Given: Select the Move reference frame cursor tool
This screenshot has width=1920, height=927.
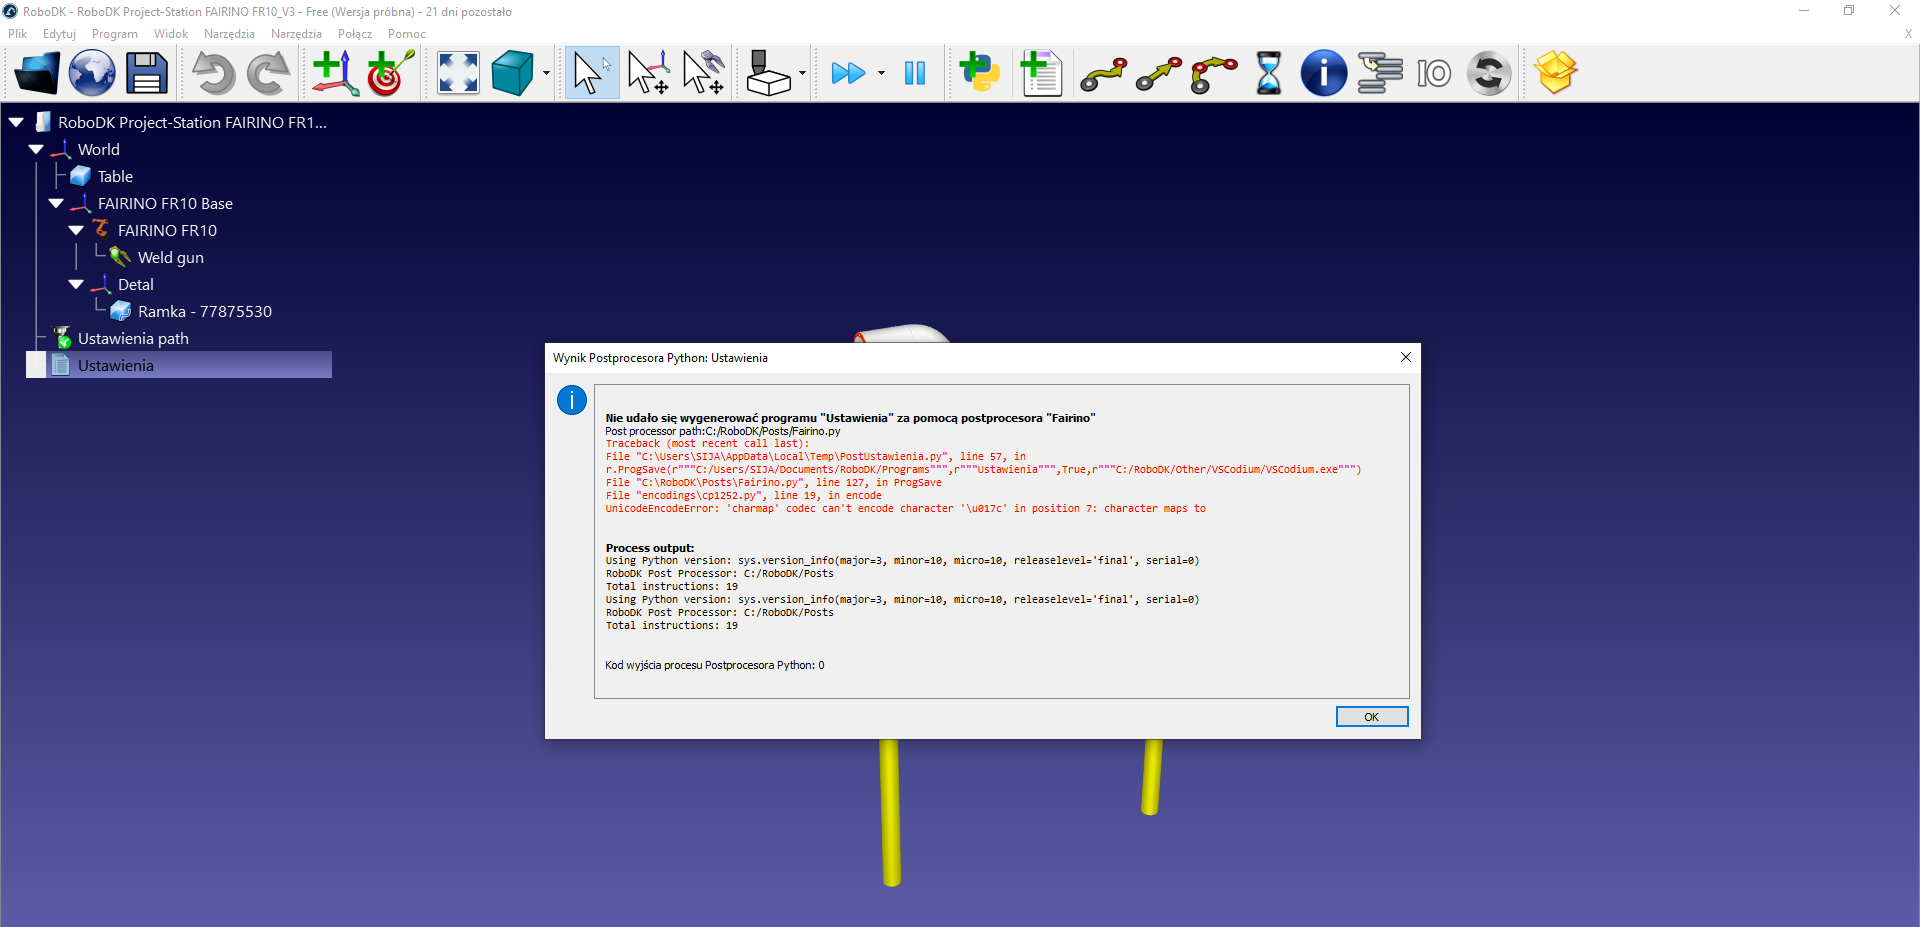Looking at the screenshot, I should (x=648, y=73).
